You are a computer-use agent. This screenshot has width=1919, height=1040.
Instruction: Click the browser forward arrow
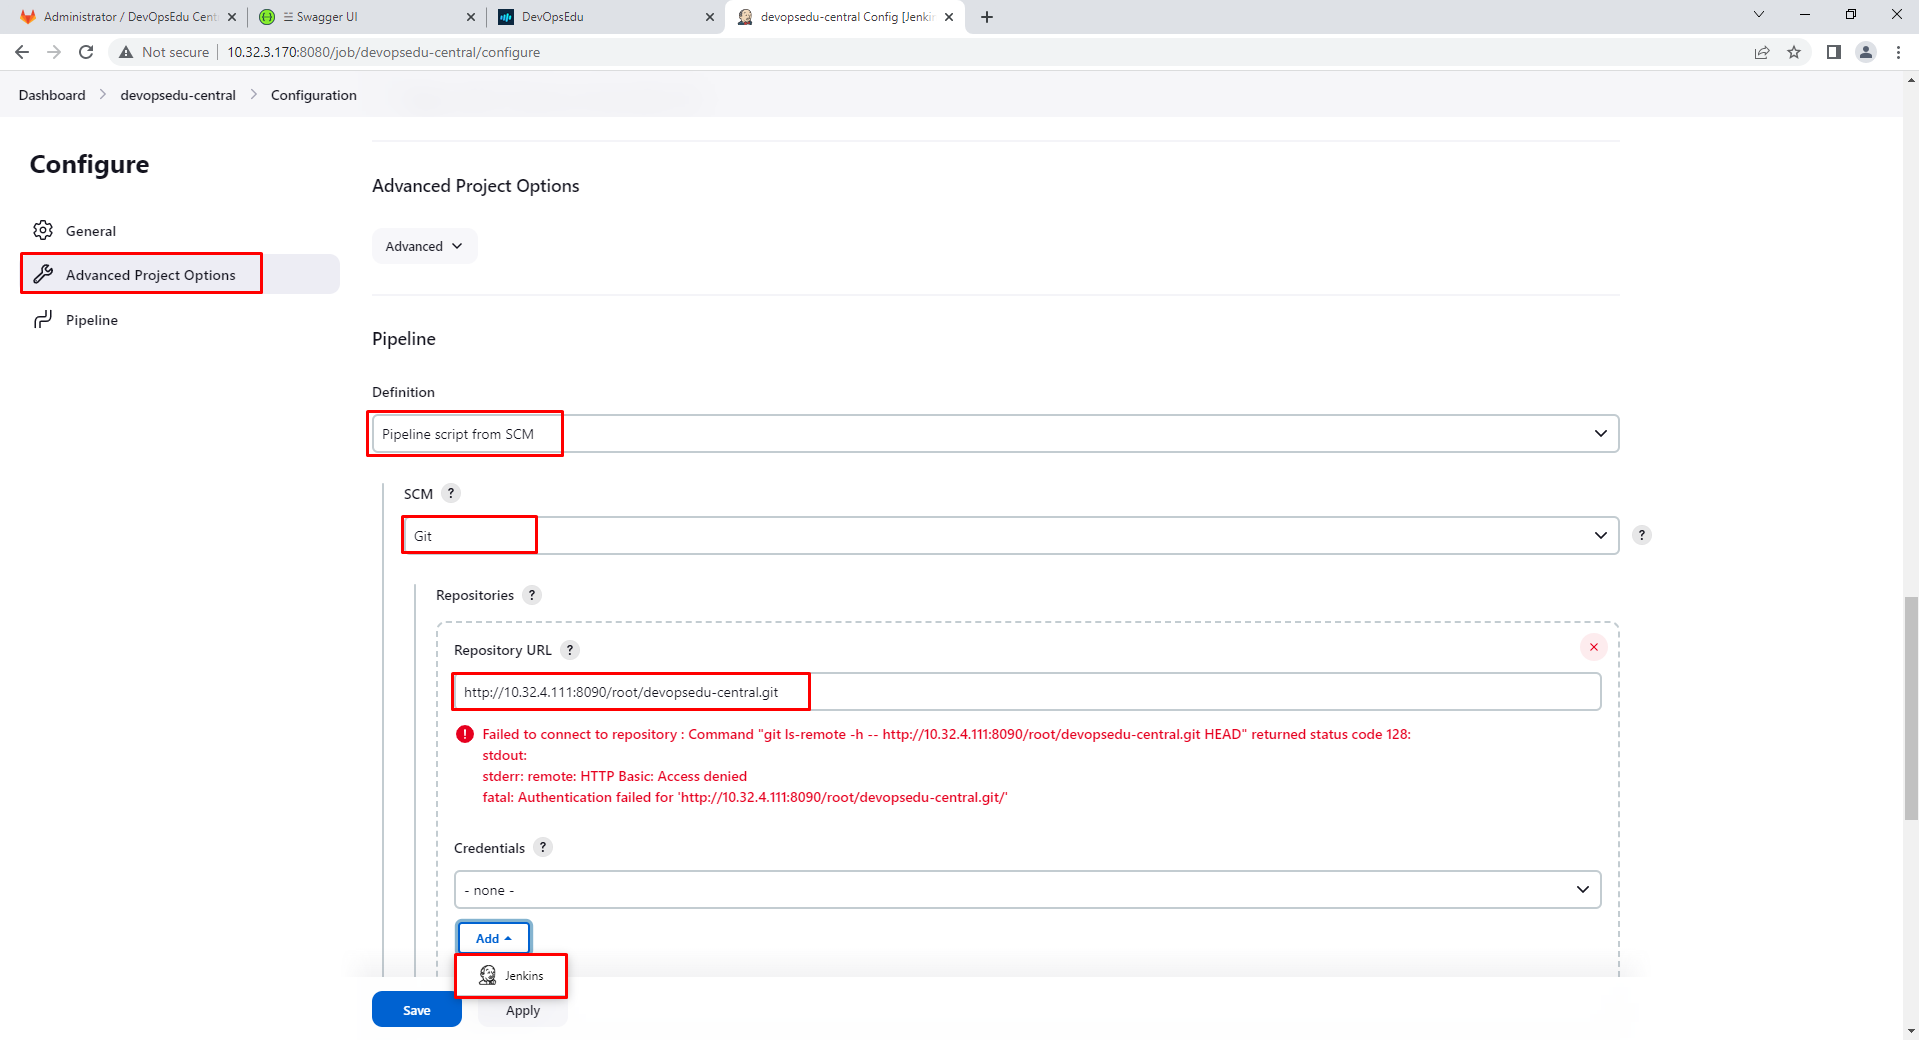click(54, 52)
